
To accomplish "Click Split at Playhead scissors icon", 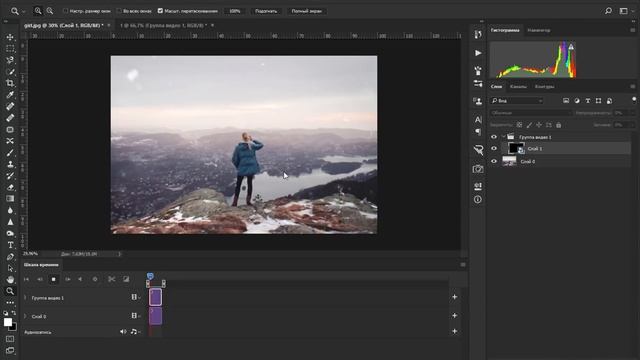I will (111, 279).
